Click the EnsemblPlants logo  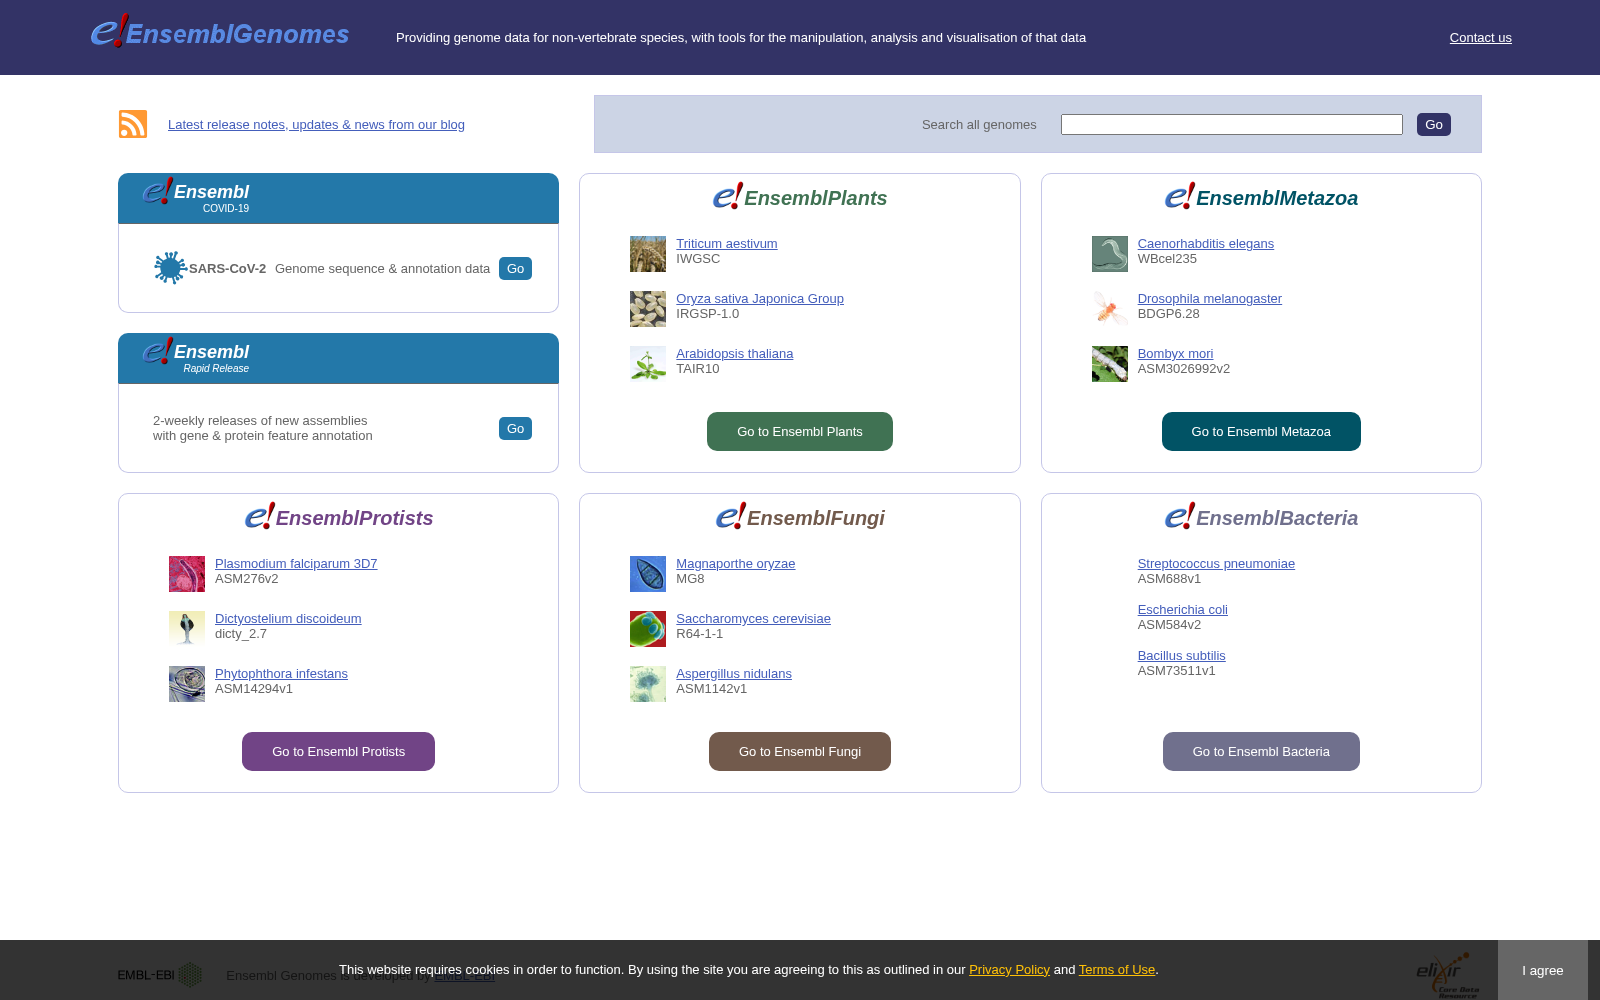[800, 197]
